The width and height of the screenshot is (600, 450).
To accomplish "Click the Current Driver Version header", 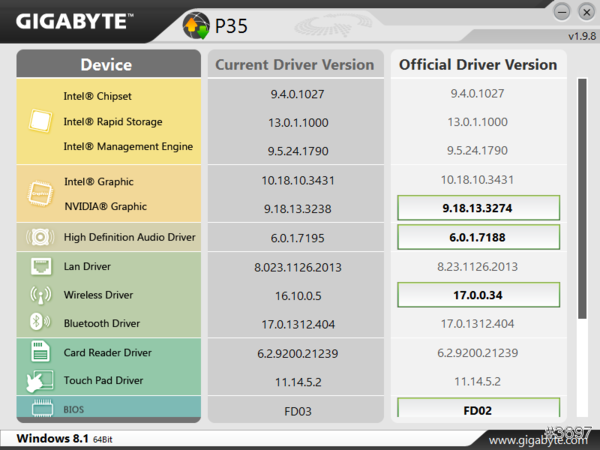I will click(x=296, y=65).
